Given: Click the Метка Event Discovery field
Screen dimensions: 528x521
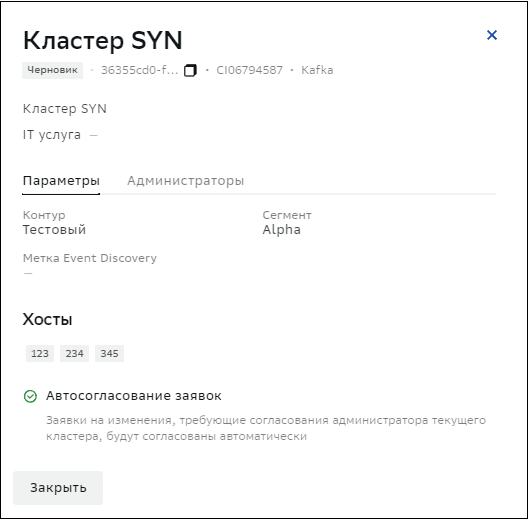Looking at the screenshot, I should click(x=90, y=265).
